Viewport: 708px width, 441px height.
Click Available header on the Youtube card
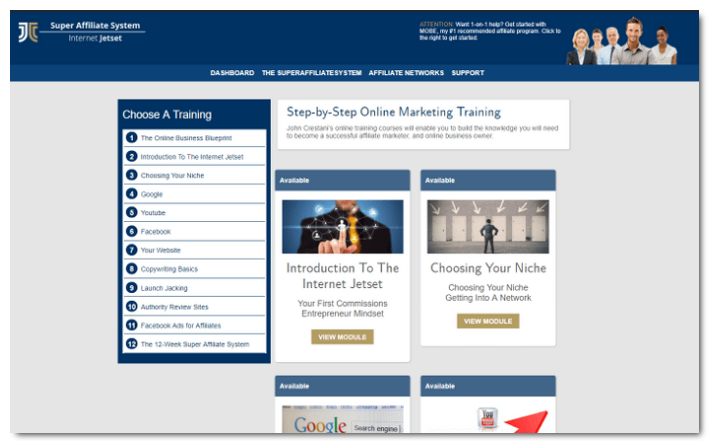pos(488,386)
